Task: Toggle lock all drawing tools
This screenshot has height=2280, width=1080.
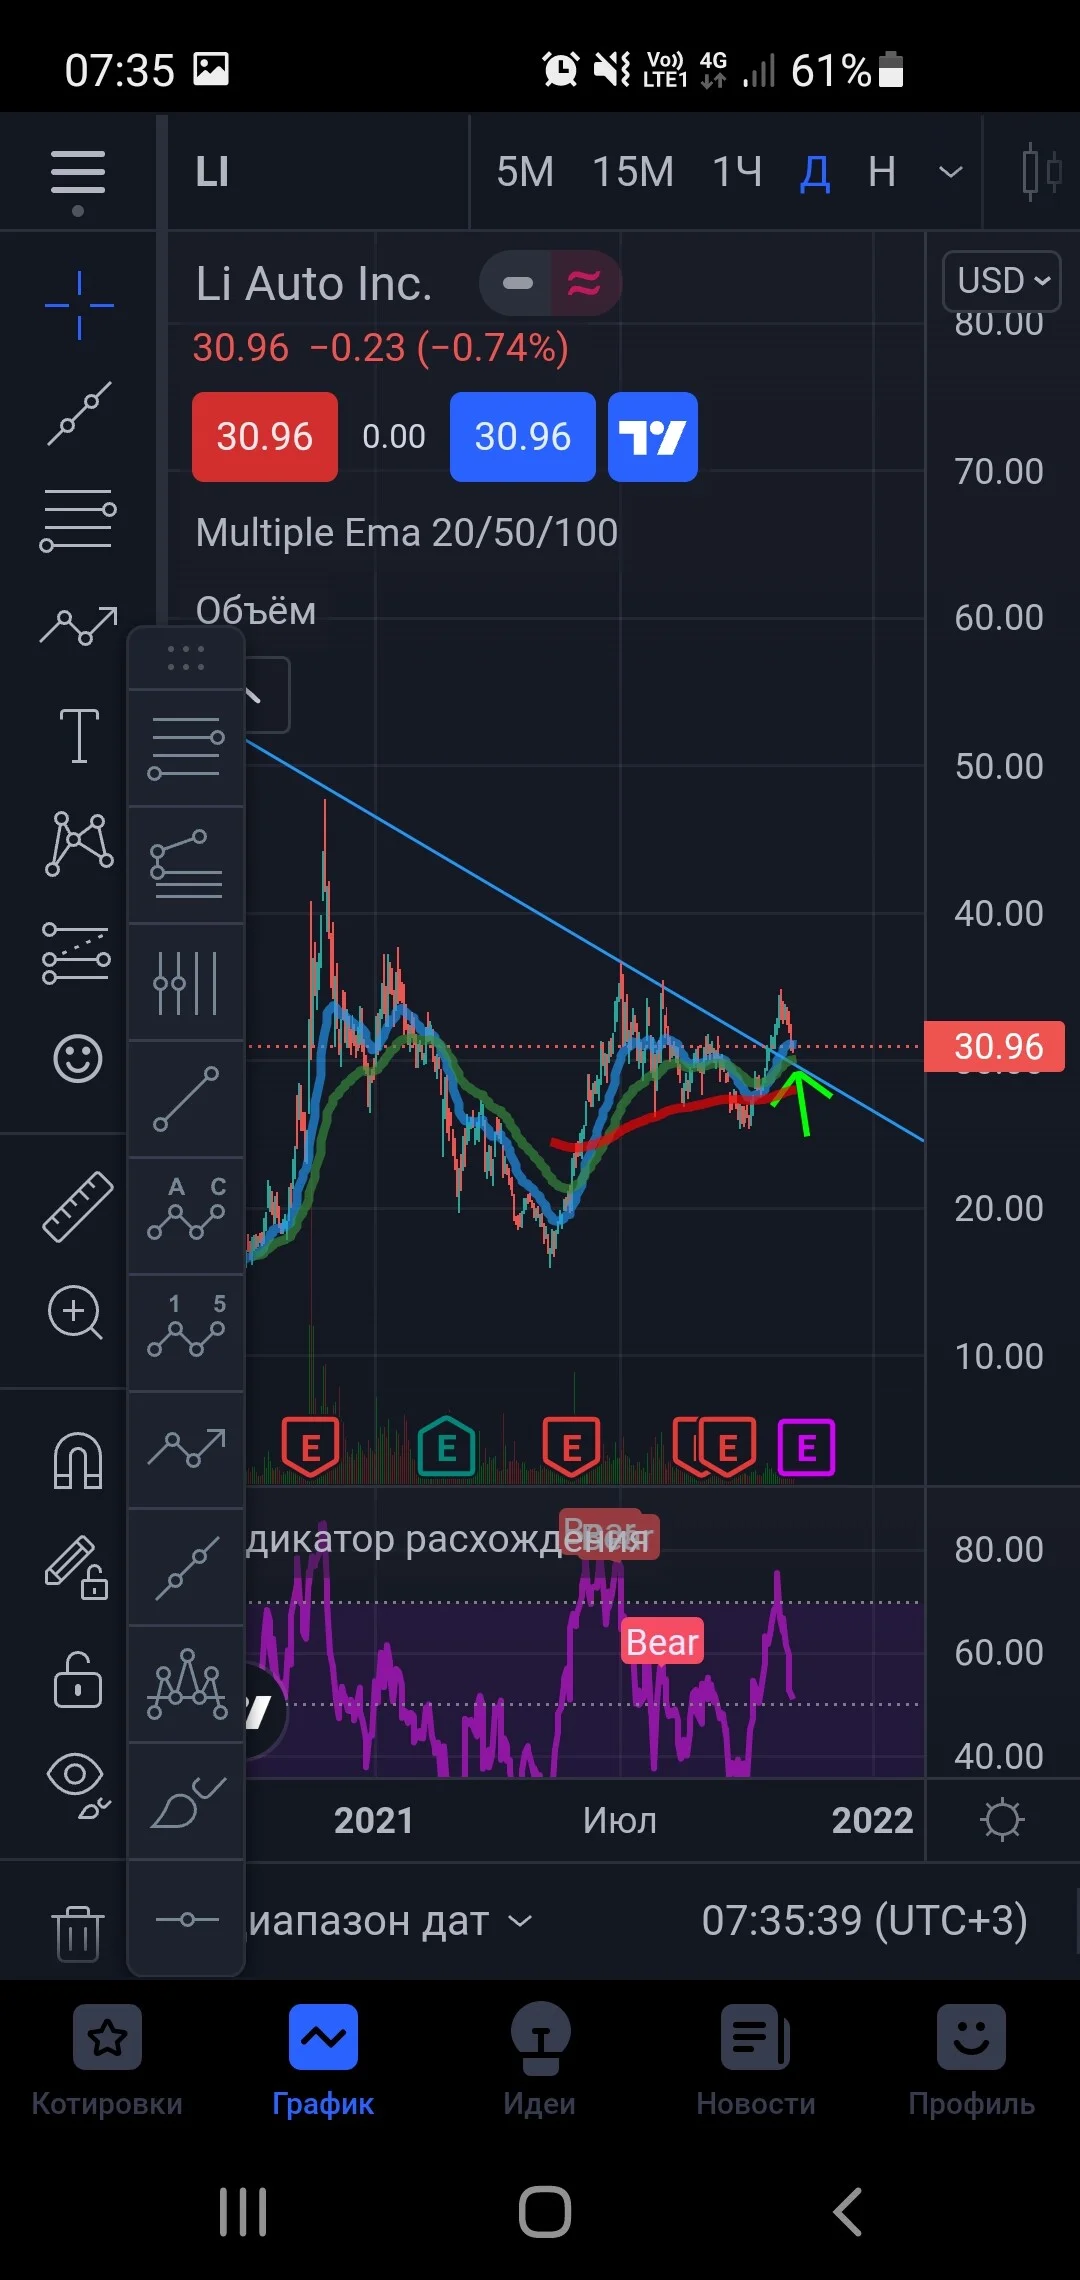Action: (x=78, y=1679)
